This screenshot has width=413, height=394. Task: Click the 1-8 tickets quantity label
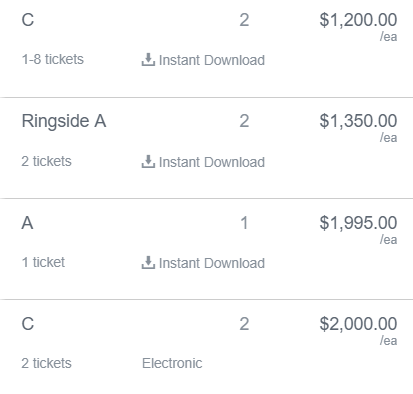tap(53, 59)
